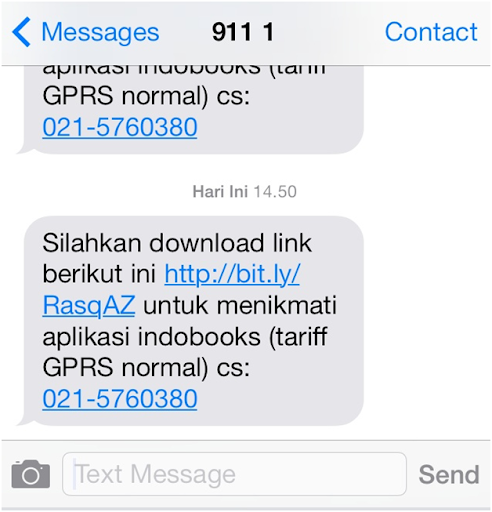The image size is (492, 512).
Task: Tap the Send button
Action: [449, 474]
